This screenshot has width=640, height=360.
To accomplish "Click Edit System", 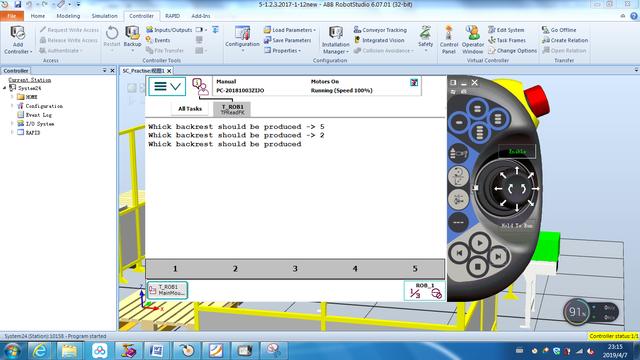I will tap(506, 30).
